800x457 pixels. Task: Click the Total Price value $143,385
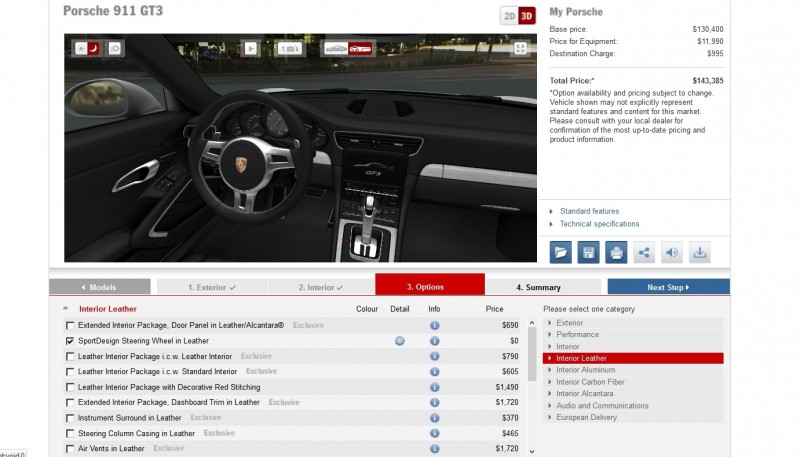pos(708,81)
